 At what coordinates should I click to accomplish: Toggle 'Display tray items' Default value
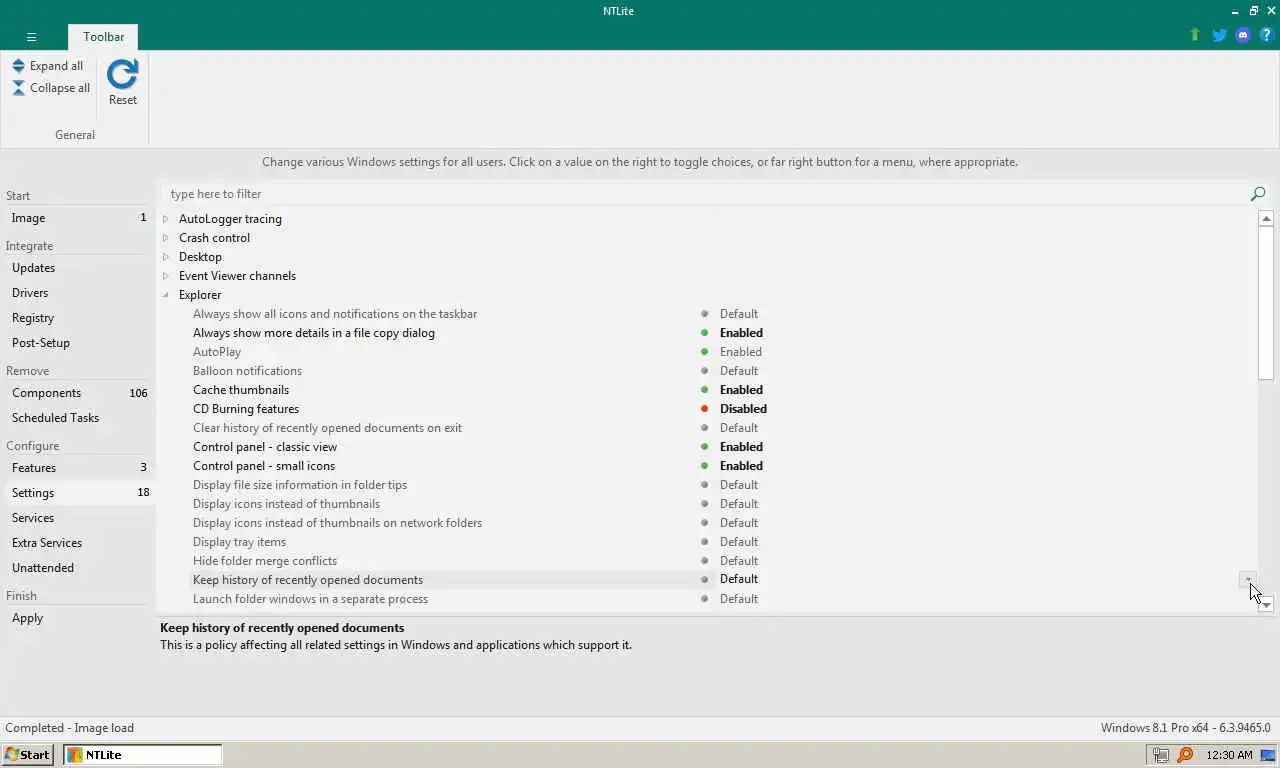point(739,542)
